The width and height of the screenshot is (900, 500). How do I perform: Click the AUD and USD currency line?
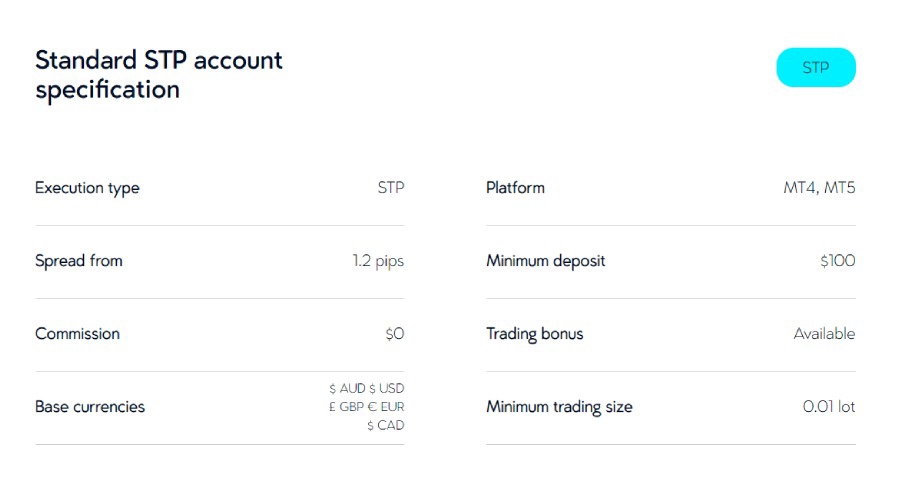pos(366,388)
